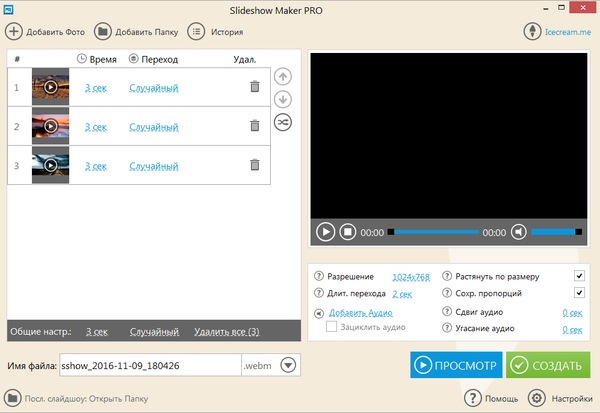The image size is (600, 413).
Task: Mute audio with the speaker icon
Action: (x=518, y=232)
